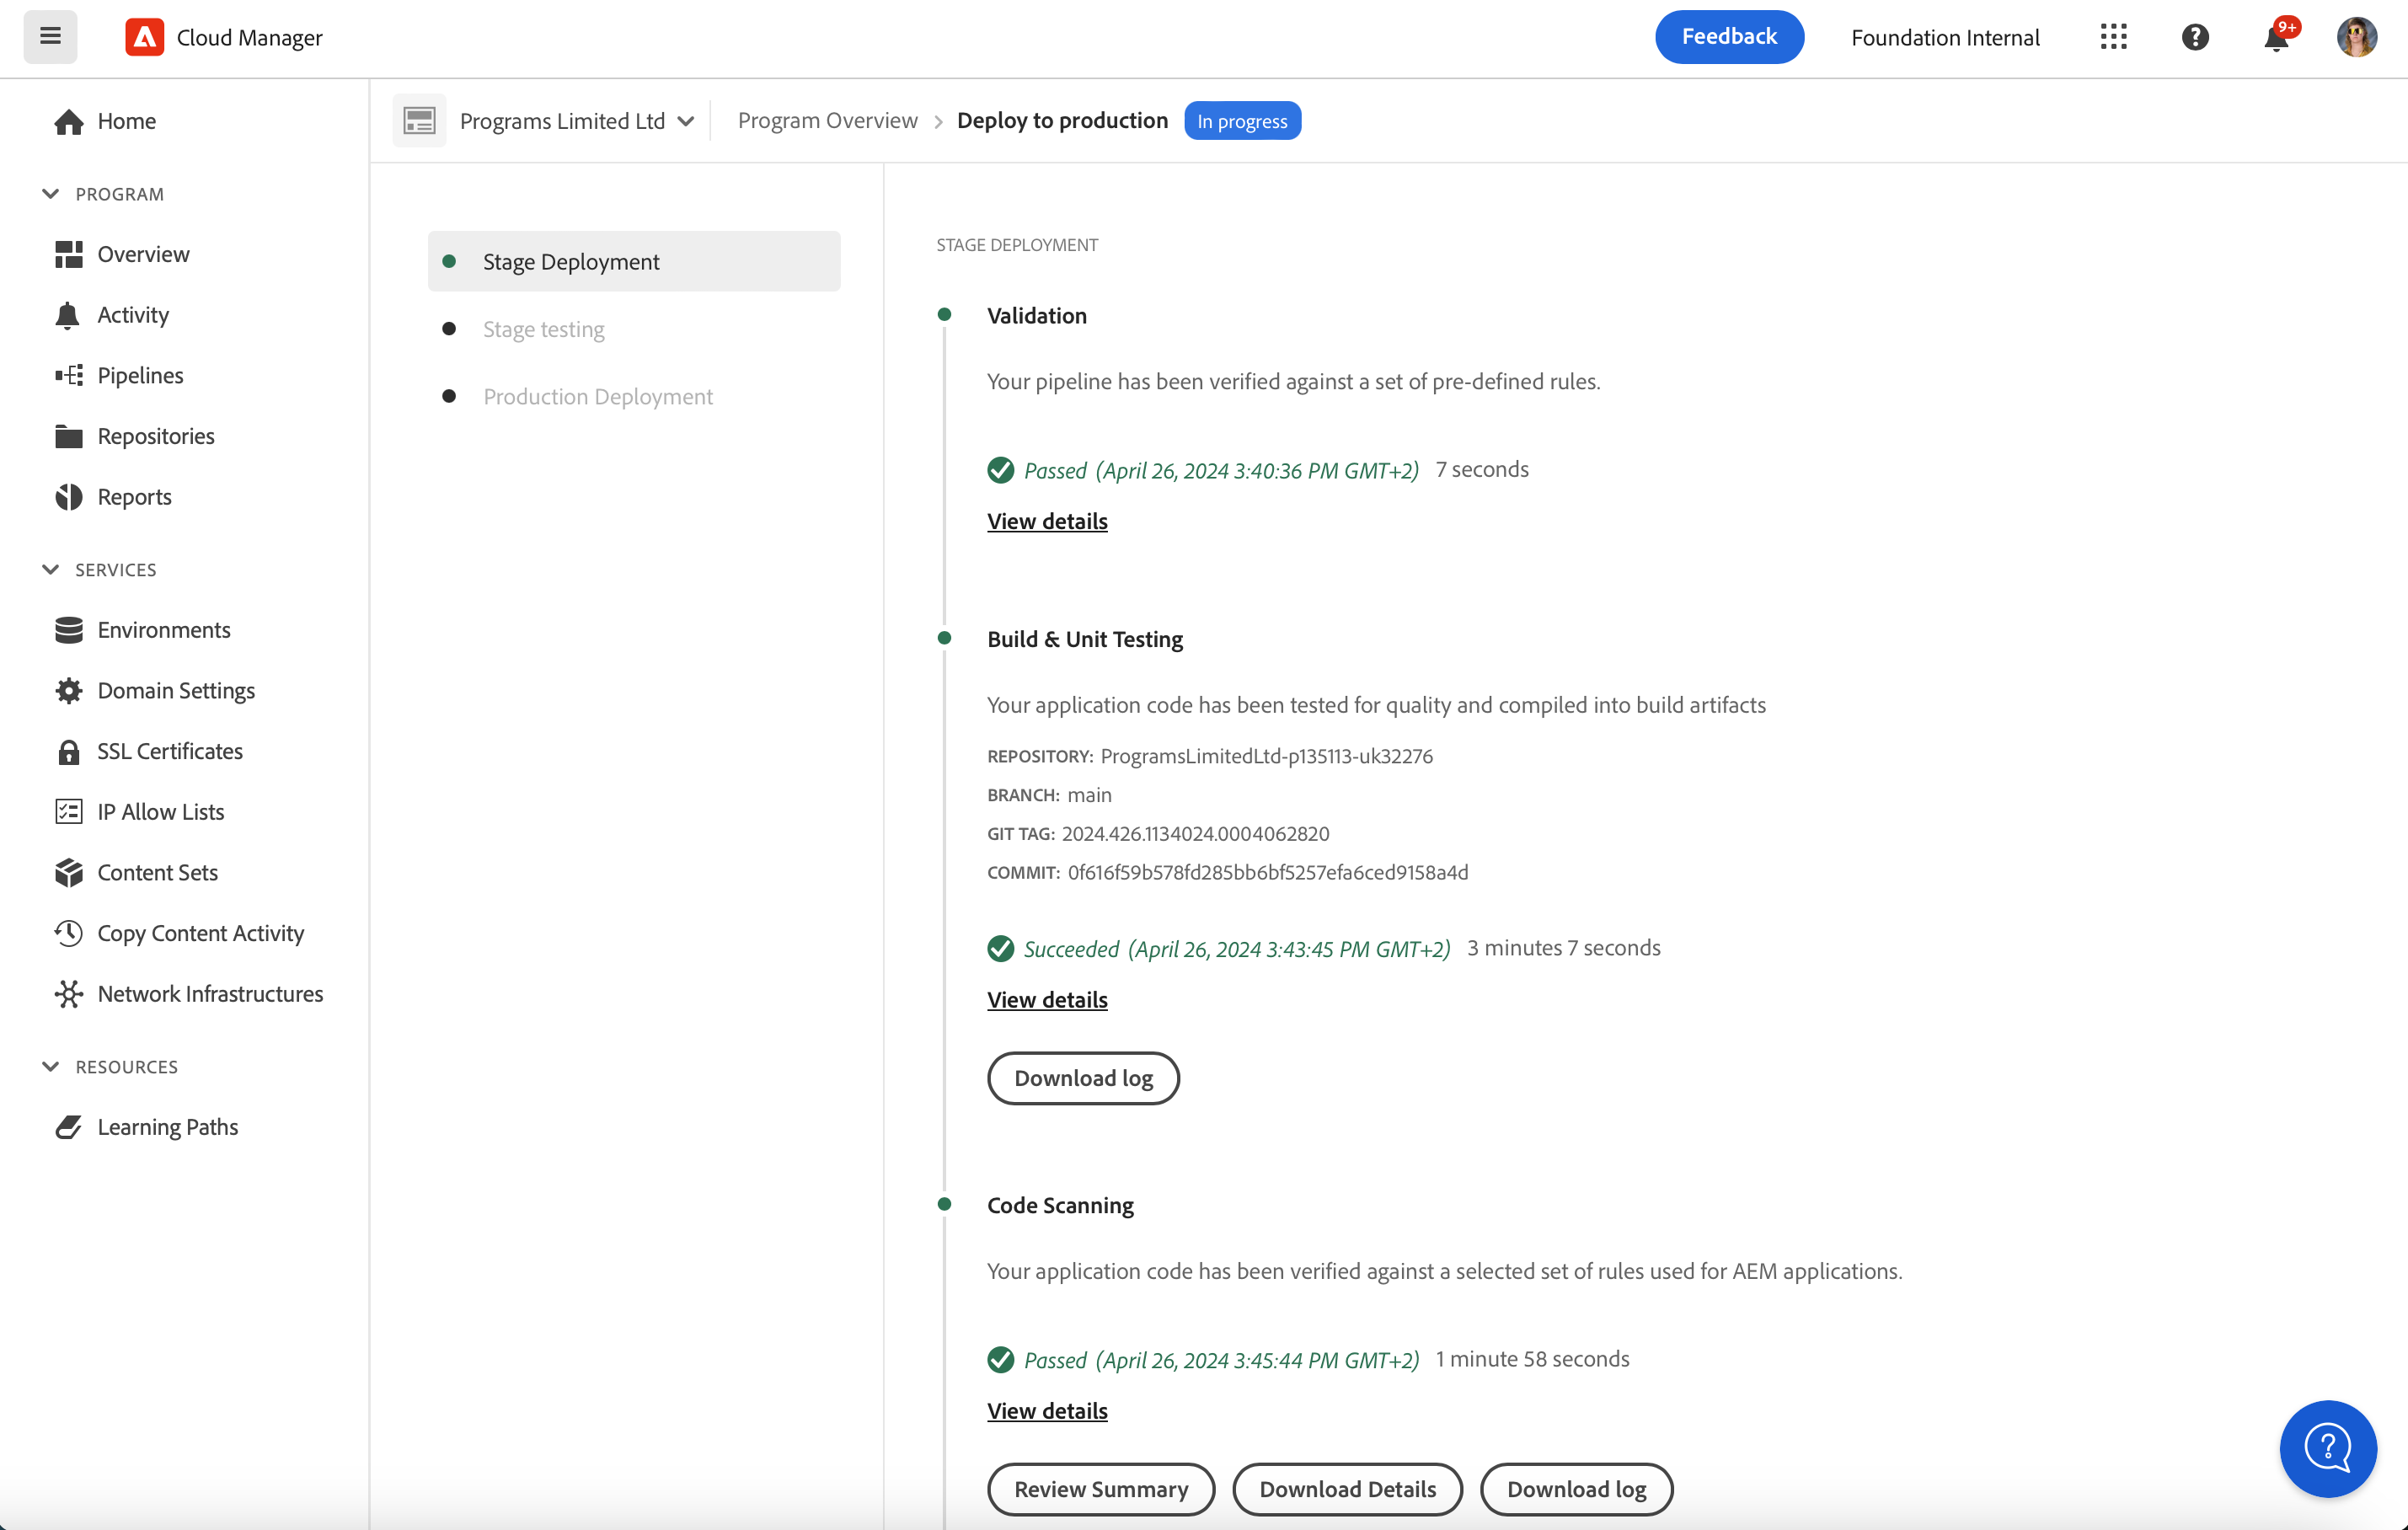Open notifications bell with 9+ badge
2408x1530 pixels.
[2276, 38]
